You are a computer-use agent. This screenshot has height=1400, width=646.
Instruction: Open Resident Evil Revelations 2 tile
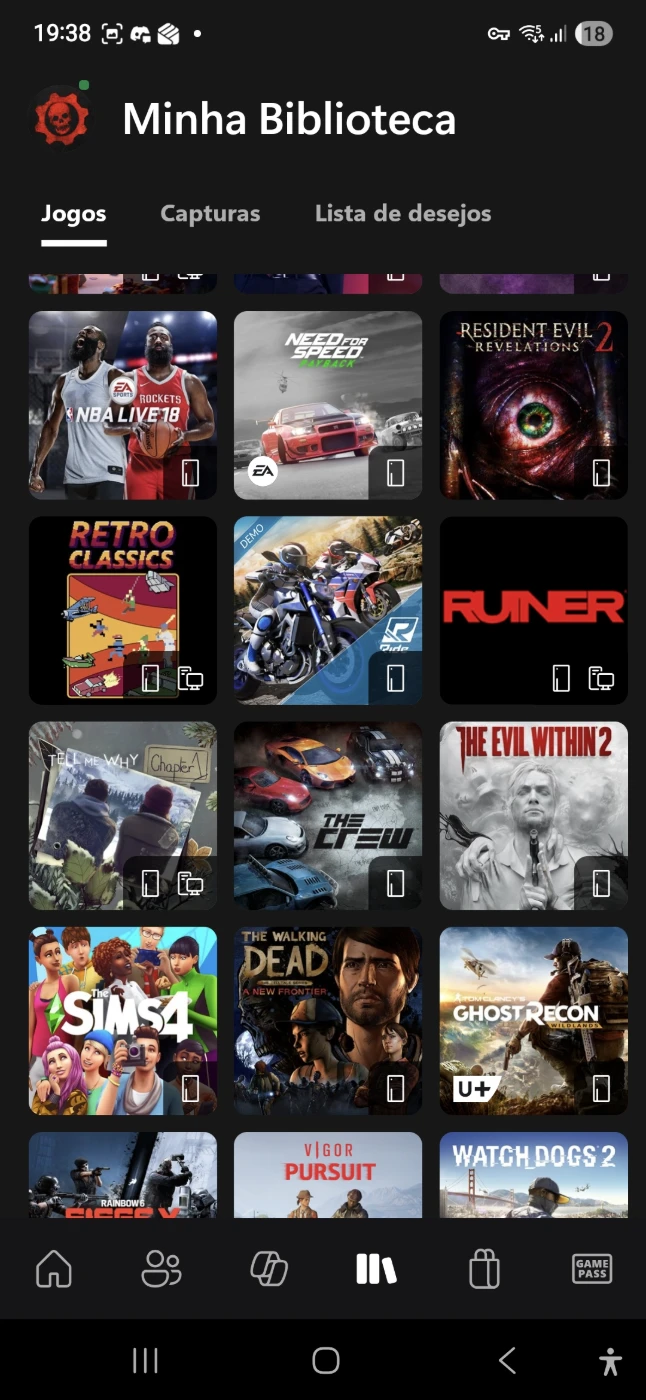tap(534, 405)
